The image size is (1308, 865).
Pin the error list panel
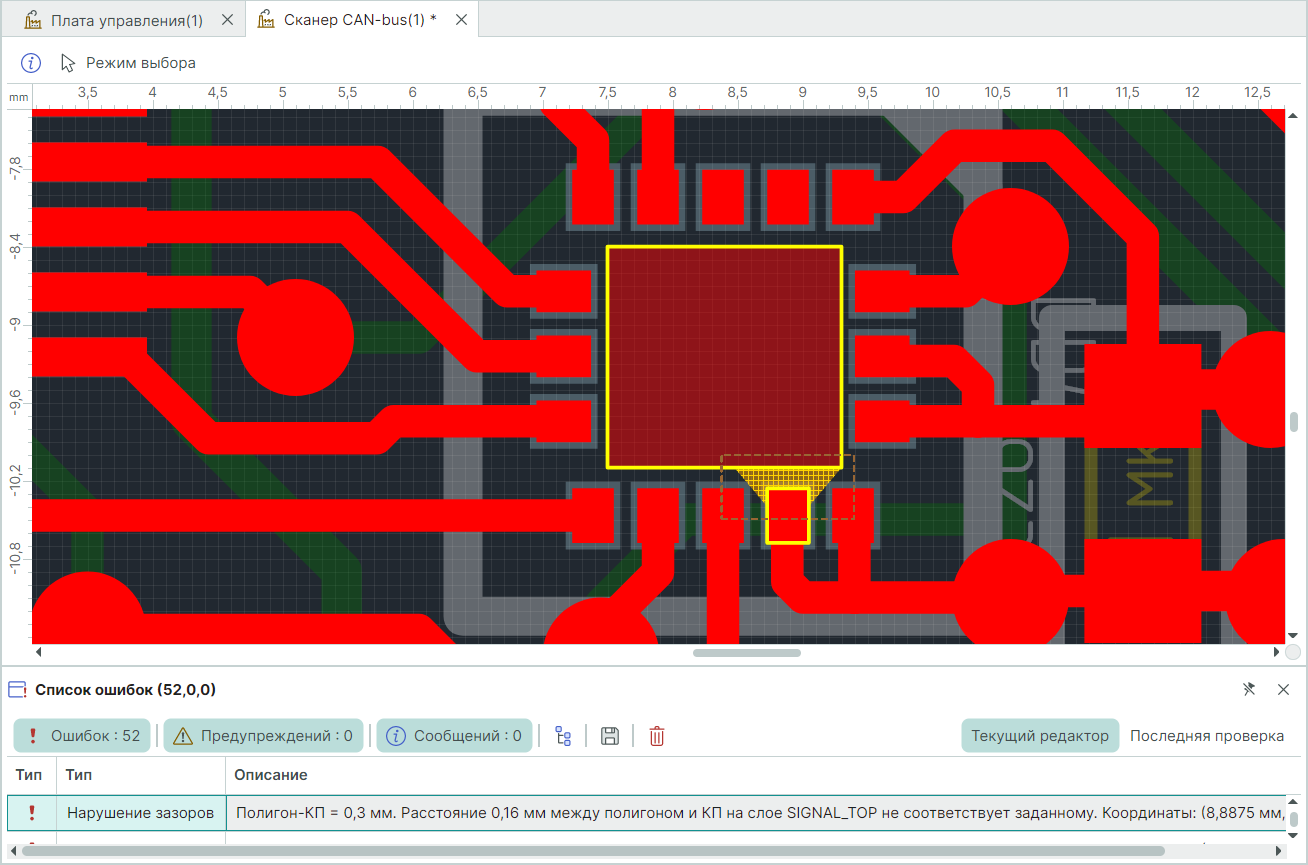coord(1248,689)
